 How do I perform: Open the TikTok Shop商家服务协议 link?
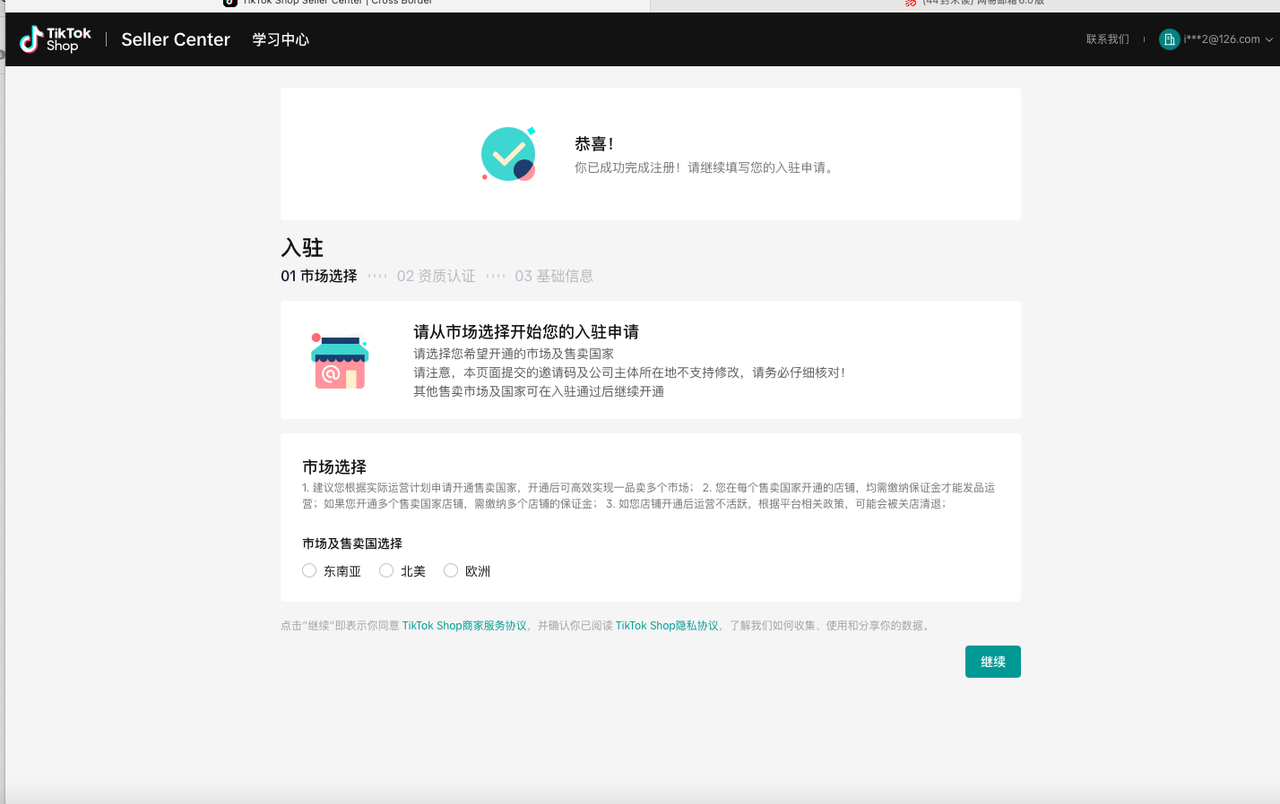[464, 626]
